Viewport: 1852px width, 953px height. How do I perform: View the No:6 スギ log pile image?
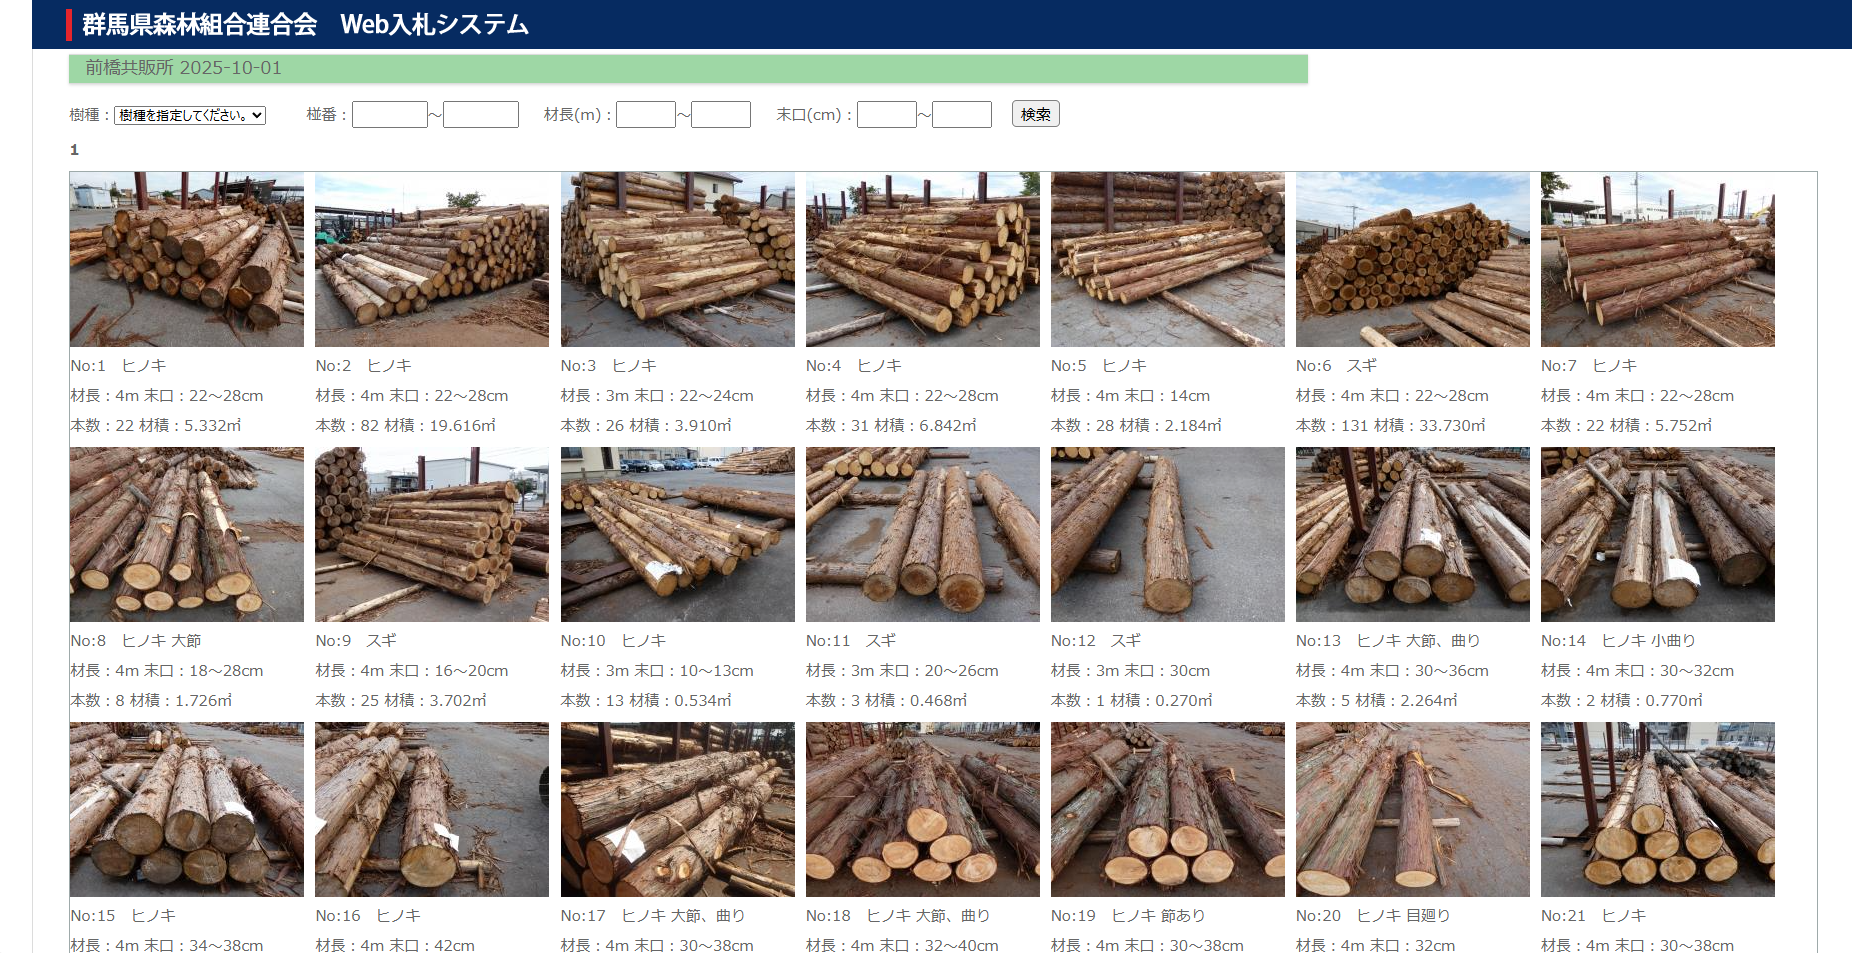tap(1412, 260)
